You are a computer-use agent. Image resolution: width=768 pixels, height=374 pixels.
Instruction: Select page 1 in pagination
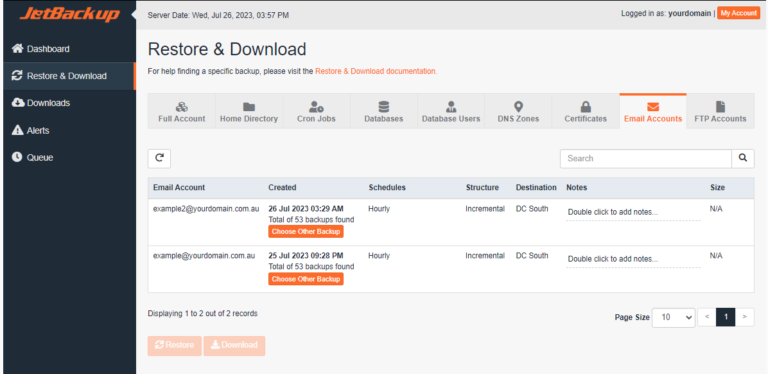[725, 317]
